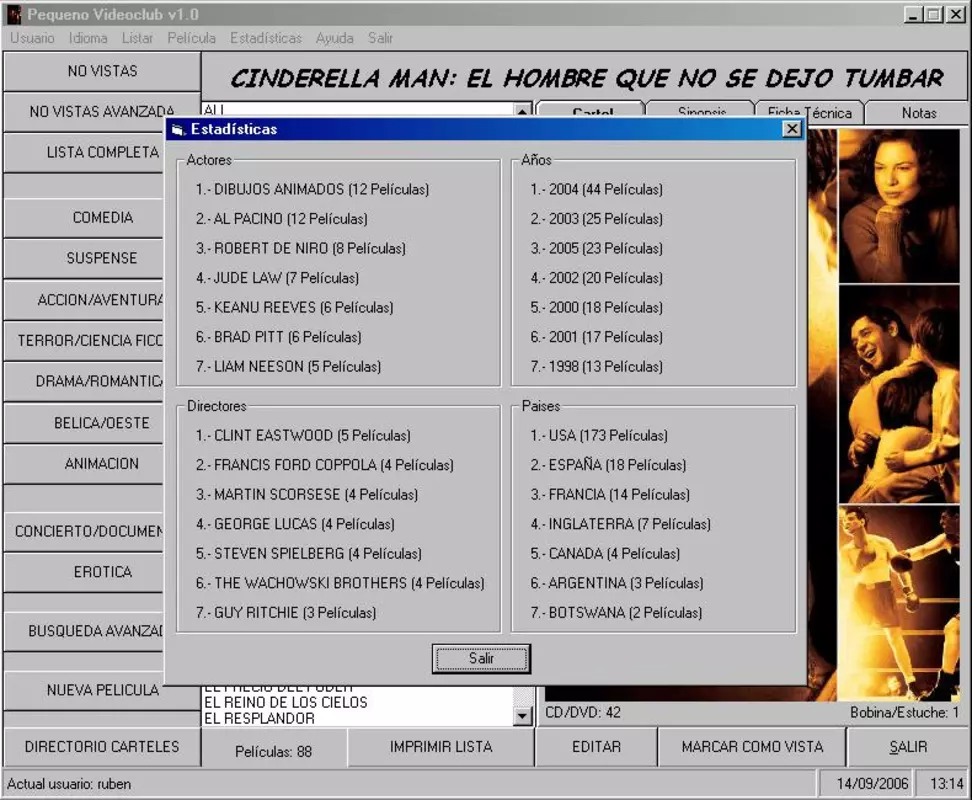Click director entry MARTIN SCORSESE
Image resolution: width=972 pixels, height=800 pixels.
click(x=307, y=495)
